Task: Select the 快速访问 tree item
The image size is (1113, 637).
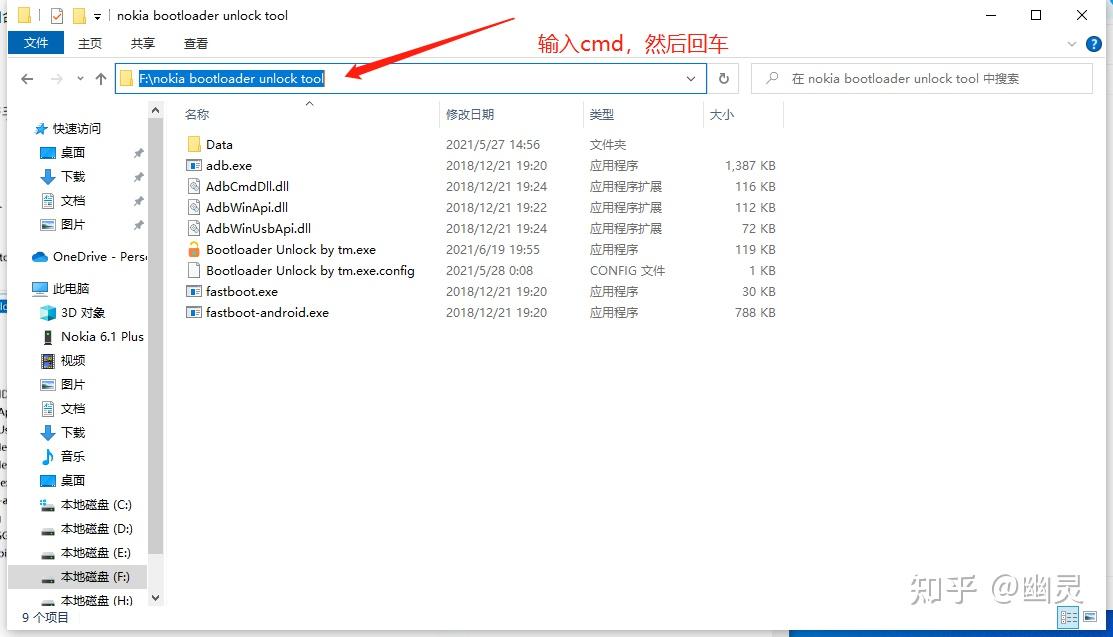Action: click(77, 129)
